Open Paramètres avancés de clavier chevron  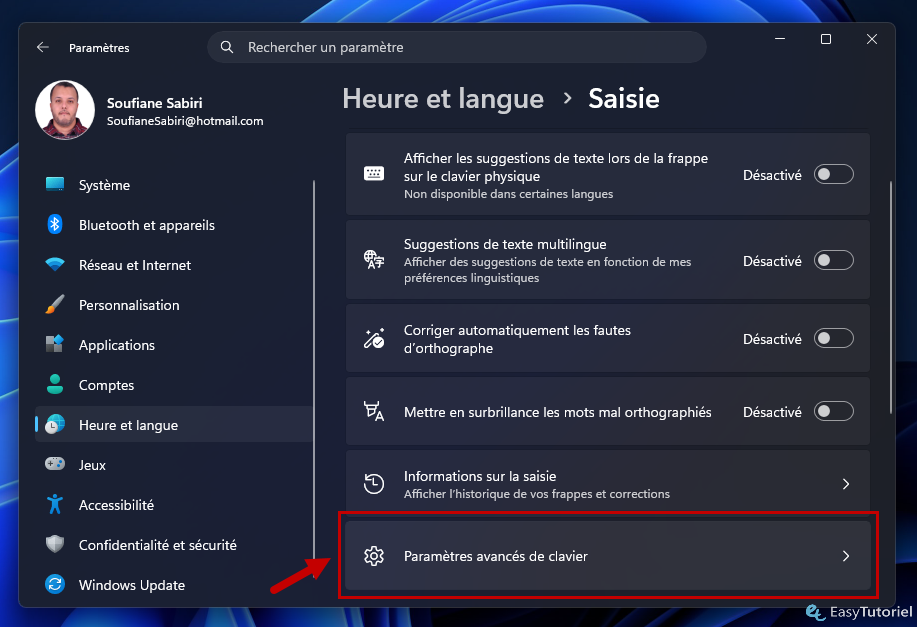pyautogui.click(x=846, y=556)
